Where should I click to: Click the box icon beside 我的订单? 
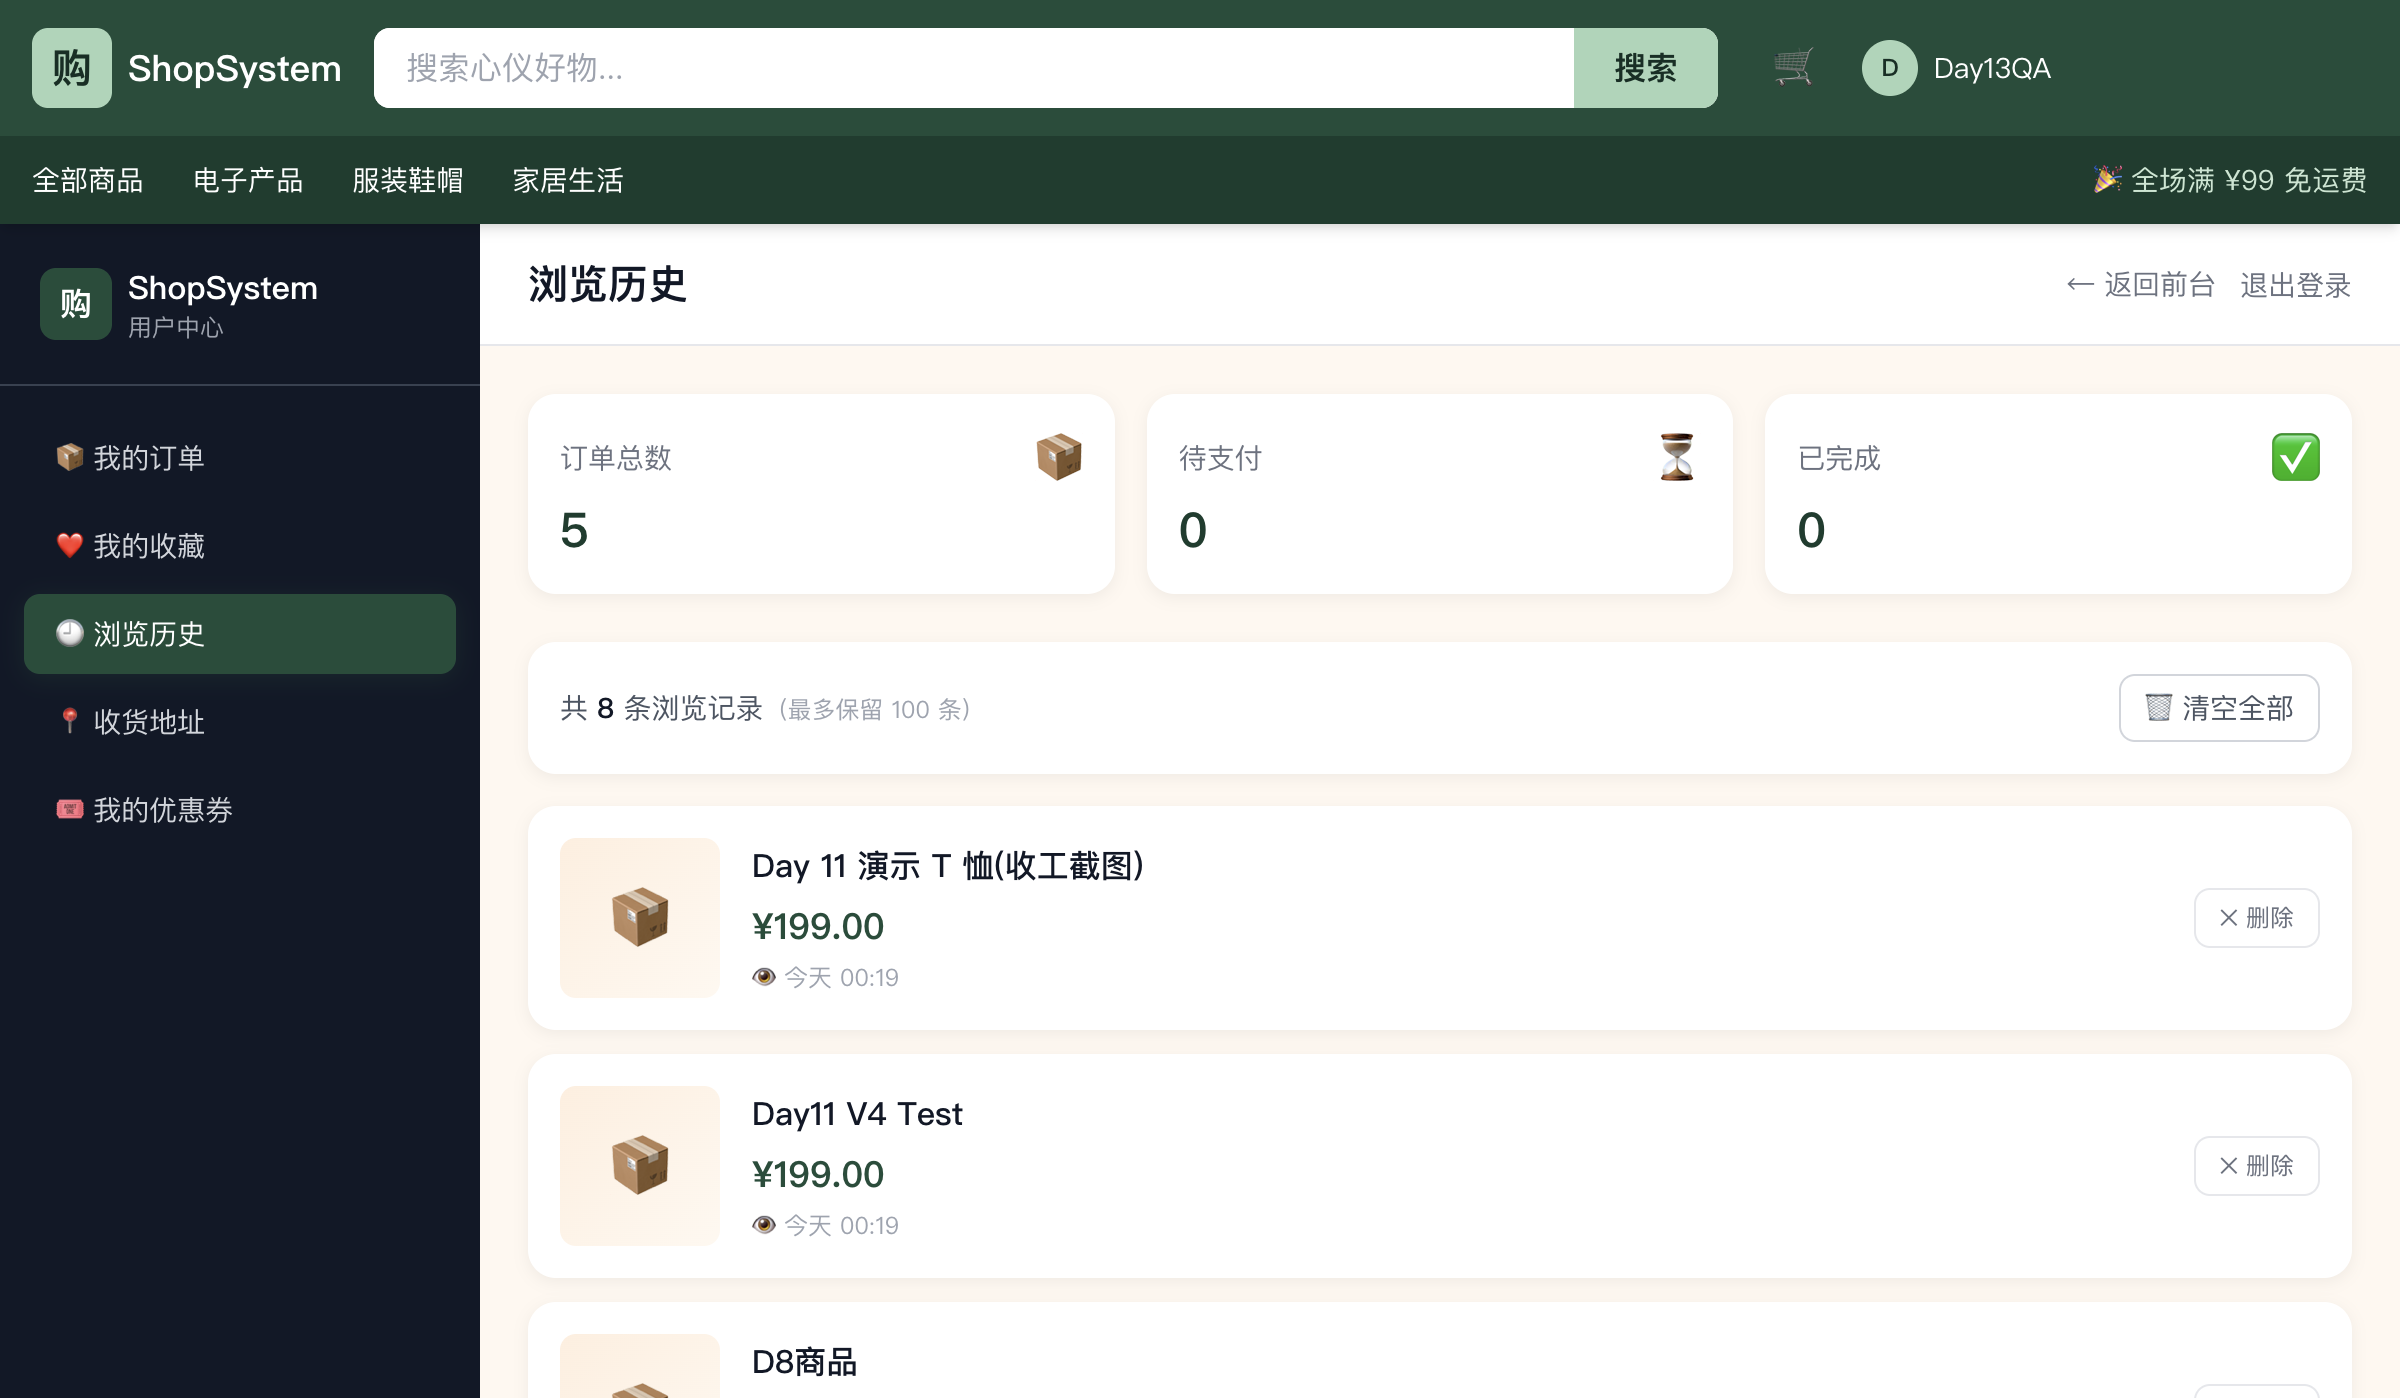click(69, 457)
